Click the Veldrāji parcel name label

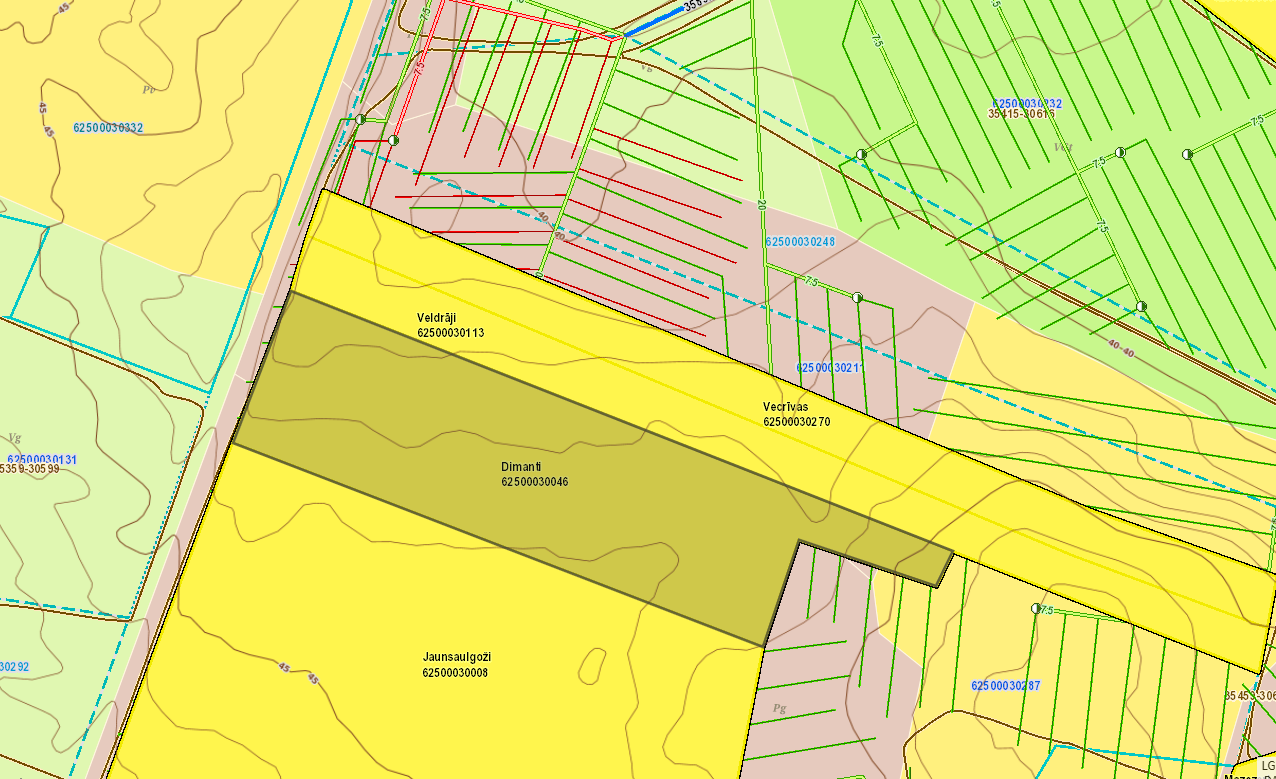click(x=437, y=318)
